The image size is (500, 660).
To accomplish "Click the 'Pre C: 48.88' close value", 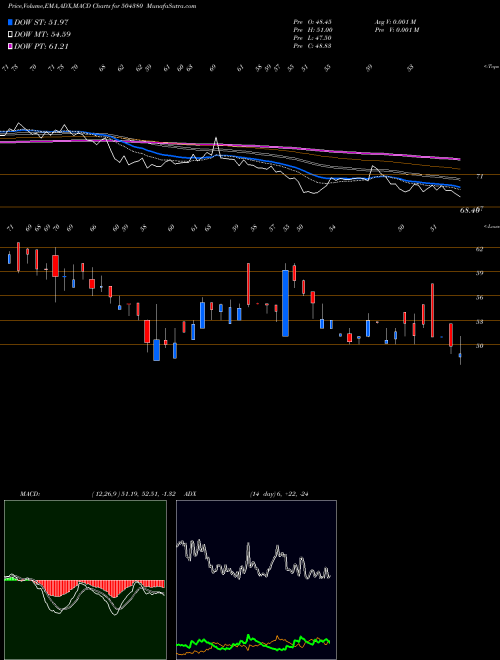I will pyautogui.click(x=313, y=46).
